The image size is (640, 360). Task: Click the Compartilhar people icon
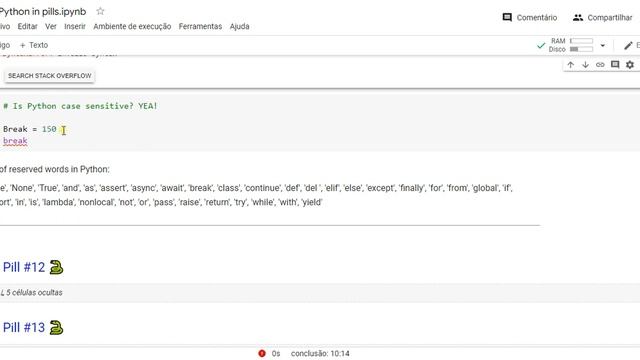578,18
